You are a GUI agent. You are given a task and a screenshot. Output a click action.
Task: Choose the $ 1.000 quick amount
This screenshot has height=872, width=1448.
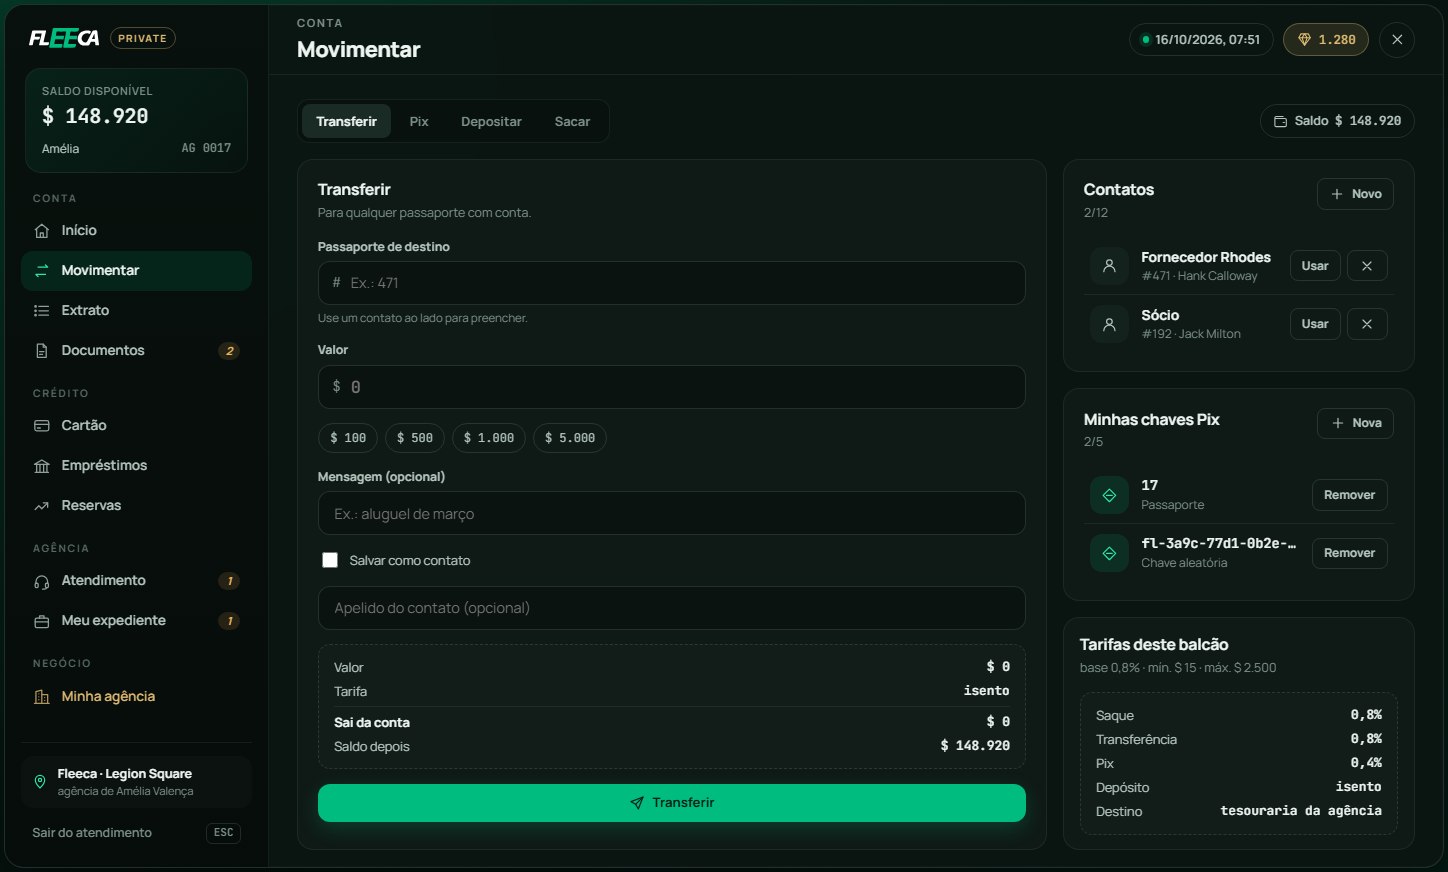(489, 438)
